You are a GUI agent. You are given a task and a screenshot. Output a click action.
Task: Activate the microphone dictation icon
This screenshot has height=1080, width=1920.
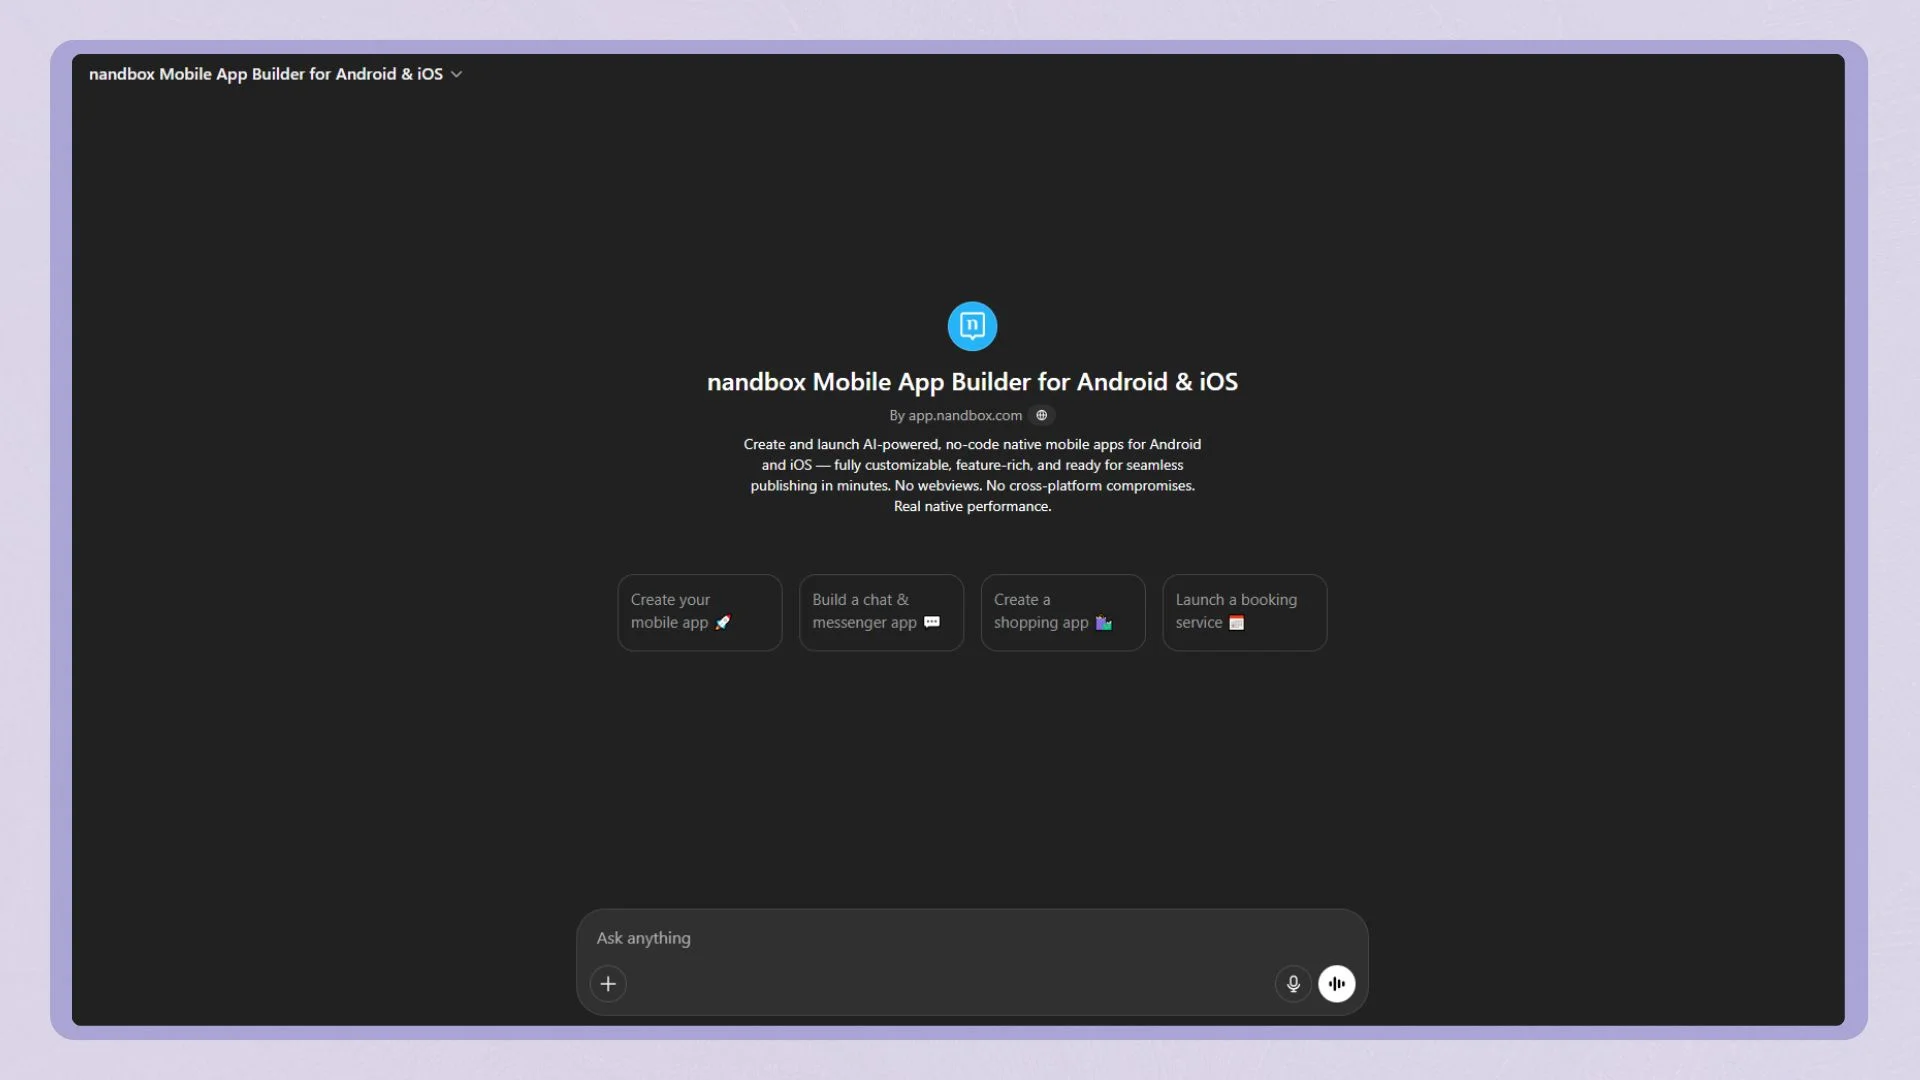[x=1293, y=984]
